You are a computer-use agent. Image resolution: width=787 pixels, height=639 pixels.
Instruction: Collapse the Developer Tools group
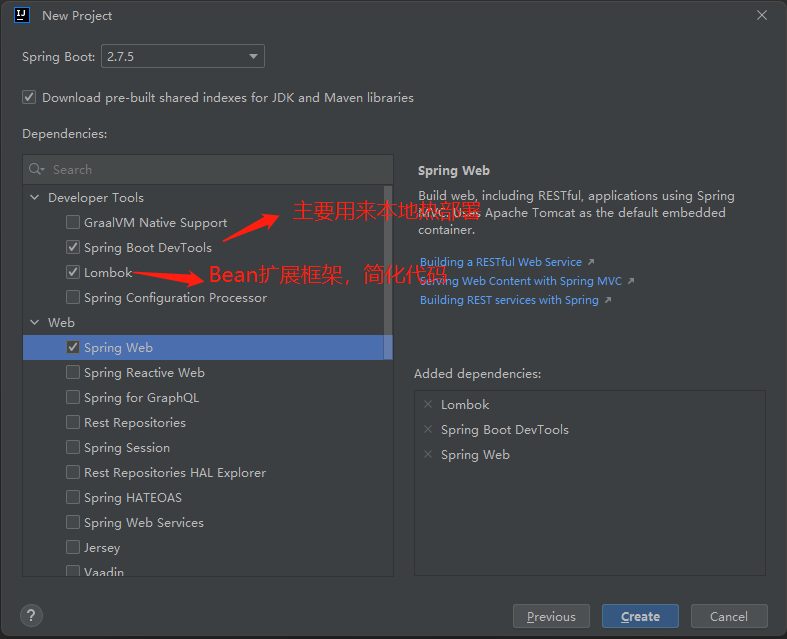coord(35,197)
